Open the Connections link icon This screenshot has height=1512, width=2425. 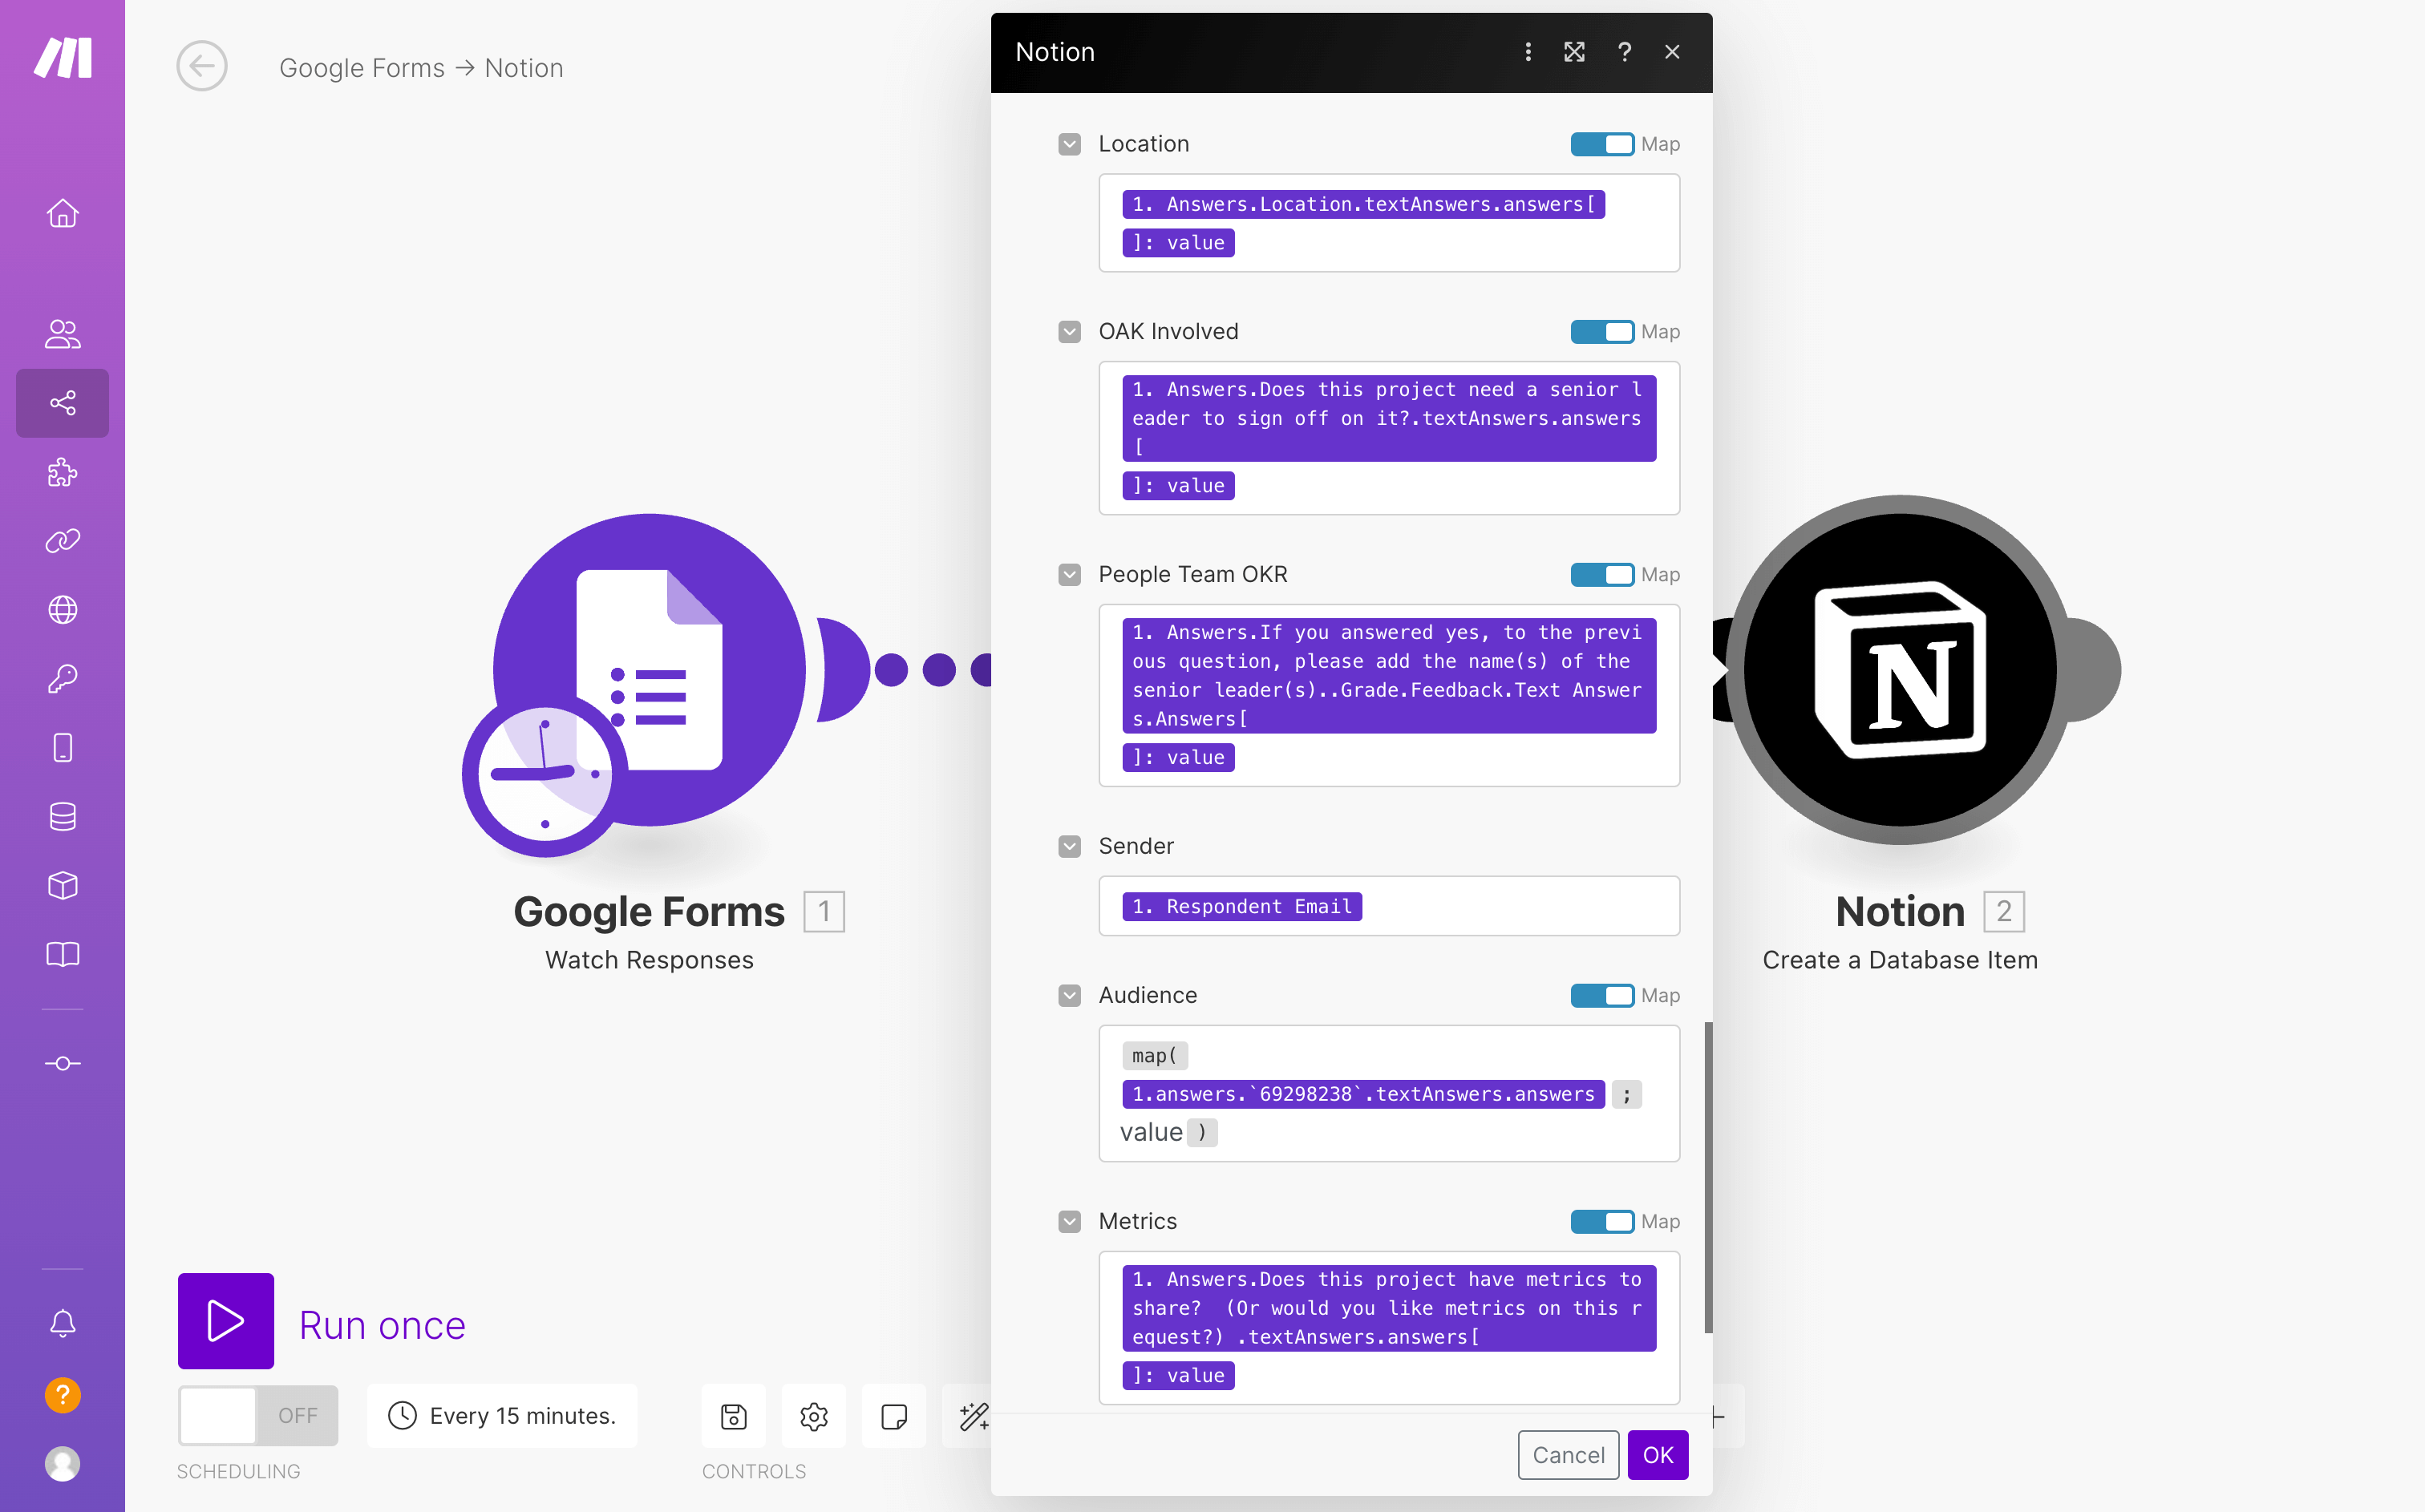coord(63,541)
